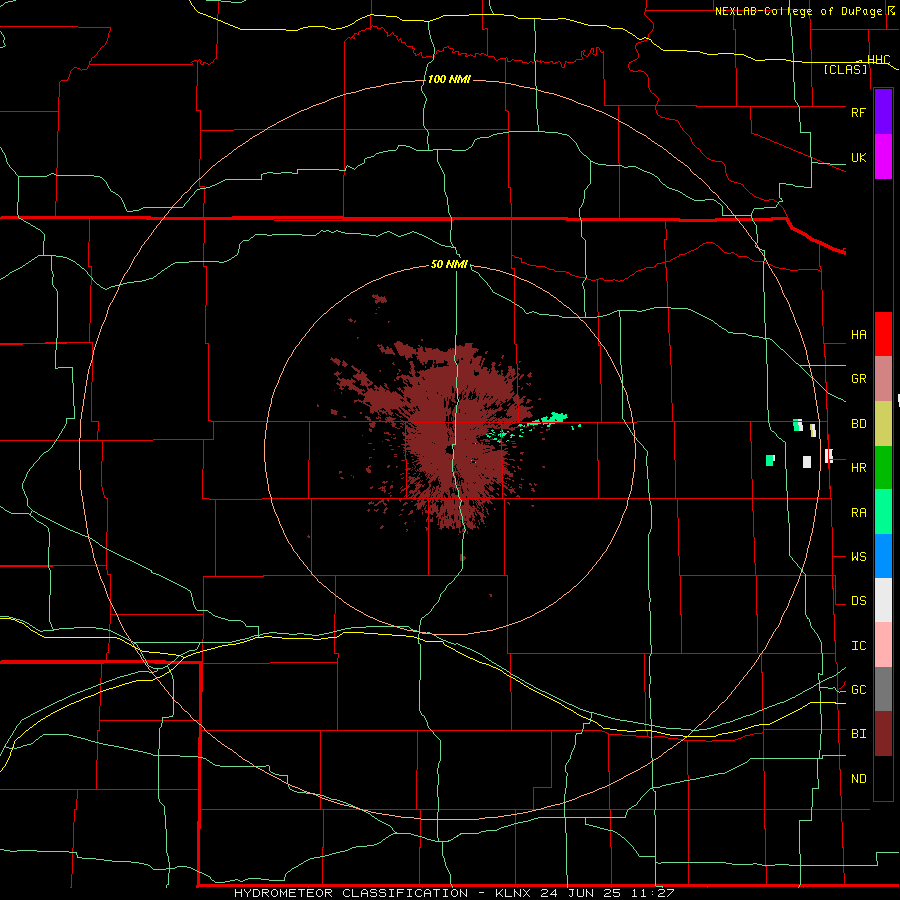
Task: Click the "50 NMI" range ring label
Action: coord(449,265)
